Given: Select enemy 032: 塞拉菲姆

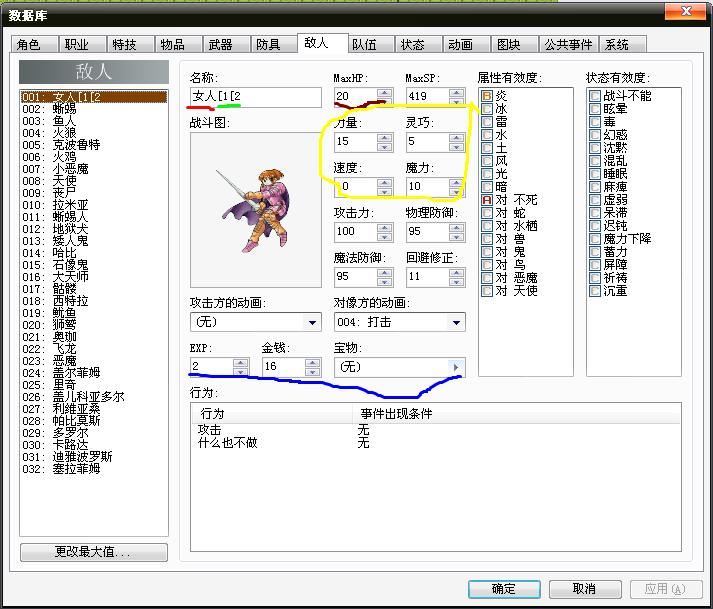Looking at the screenshot, I should pyautogui.click(x=94, y=469).
